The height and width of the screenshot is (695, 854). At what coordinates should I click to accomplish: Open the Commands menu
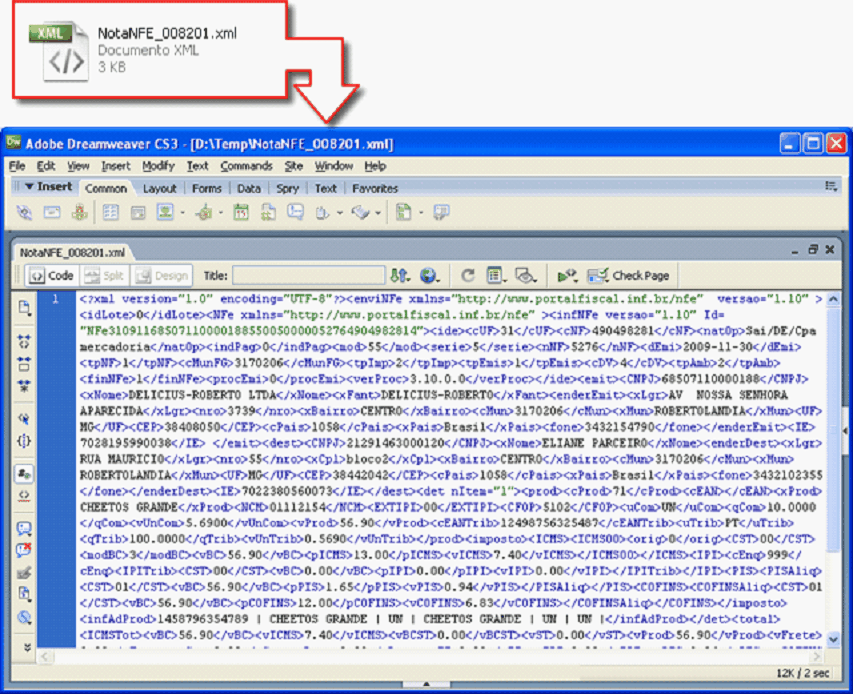point(246,166)
